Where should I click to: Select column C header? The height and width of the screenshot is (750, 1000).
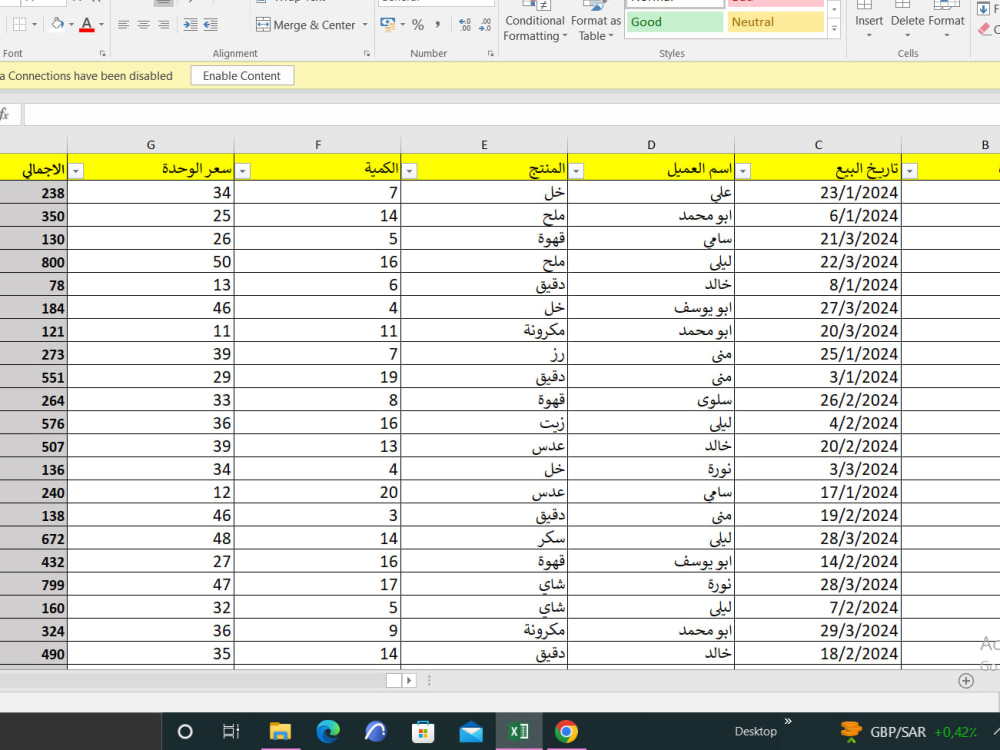(x=818, y=145)
